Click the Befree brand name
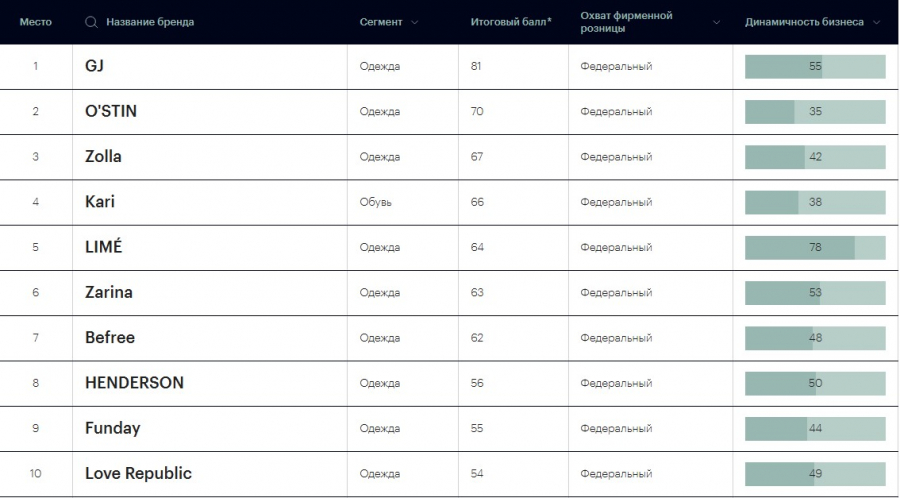Viewport: 900px width, 498px height. pos(110,338)
